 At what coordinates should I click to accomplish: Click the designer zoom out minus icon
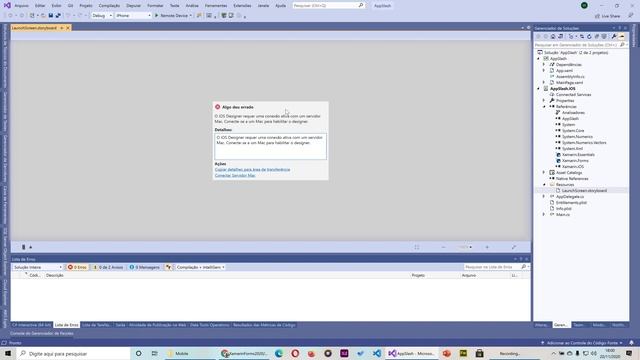click(443, 247)
